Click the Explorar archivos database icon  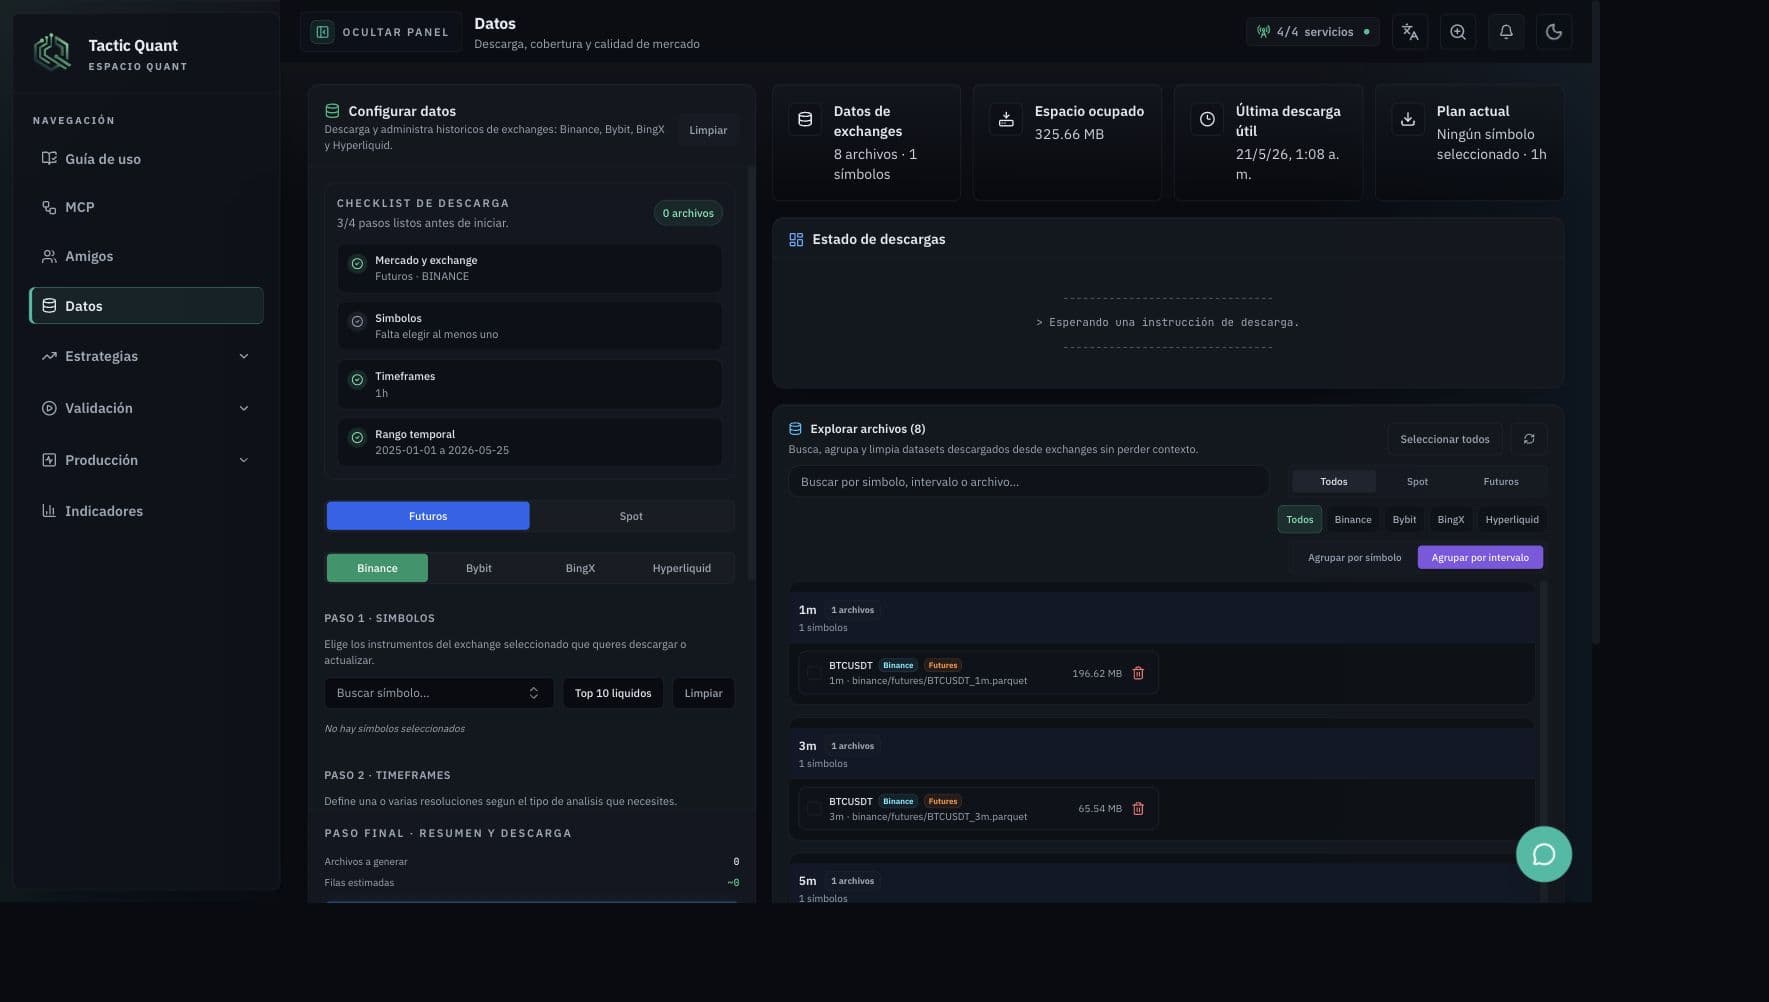[795, 428]
